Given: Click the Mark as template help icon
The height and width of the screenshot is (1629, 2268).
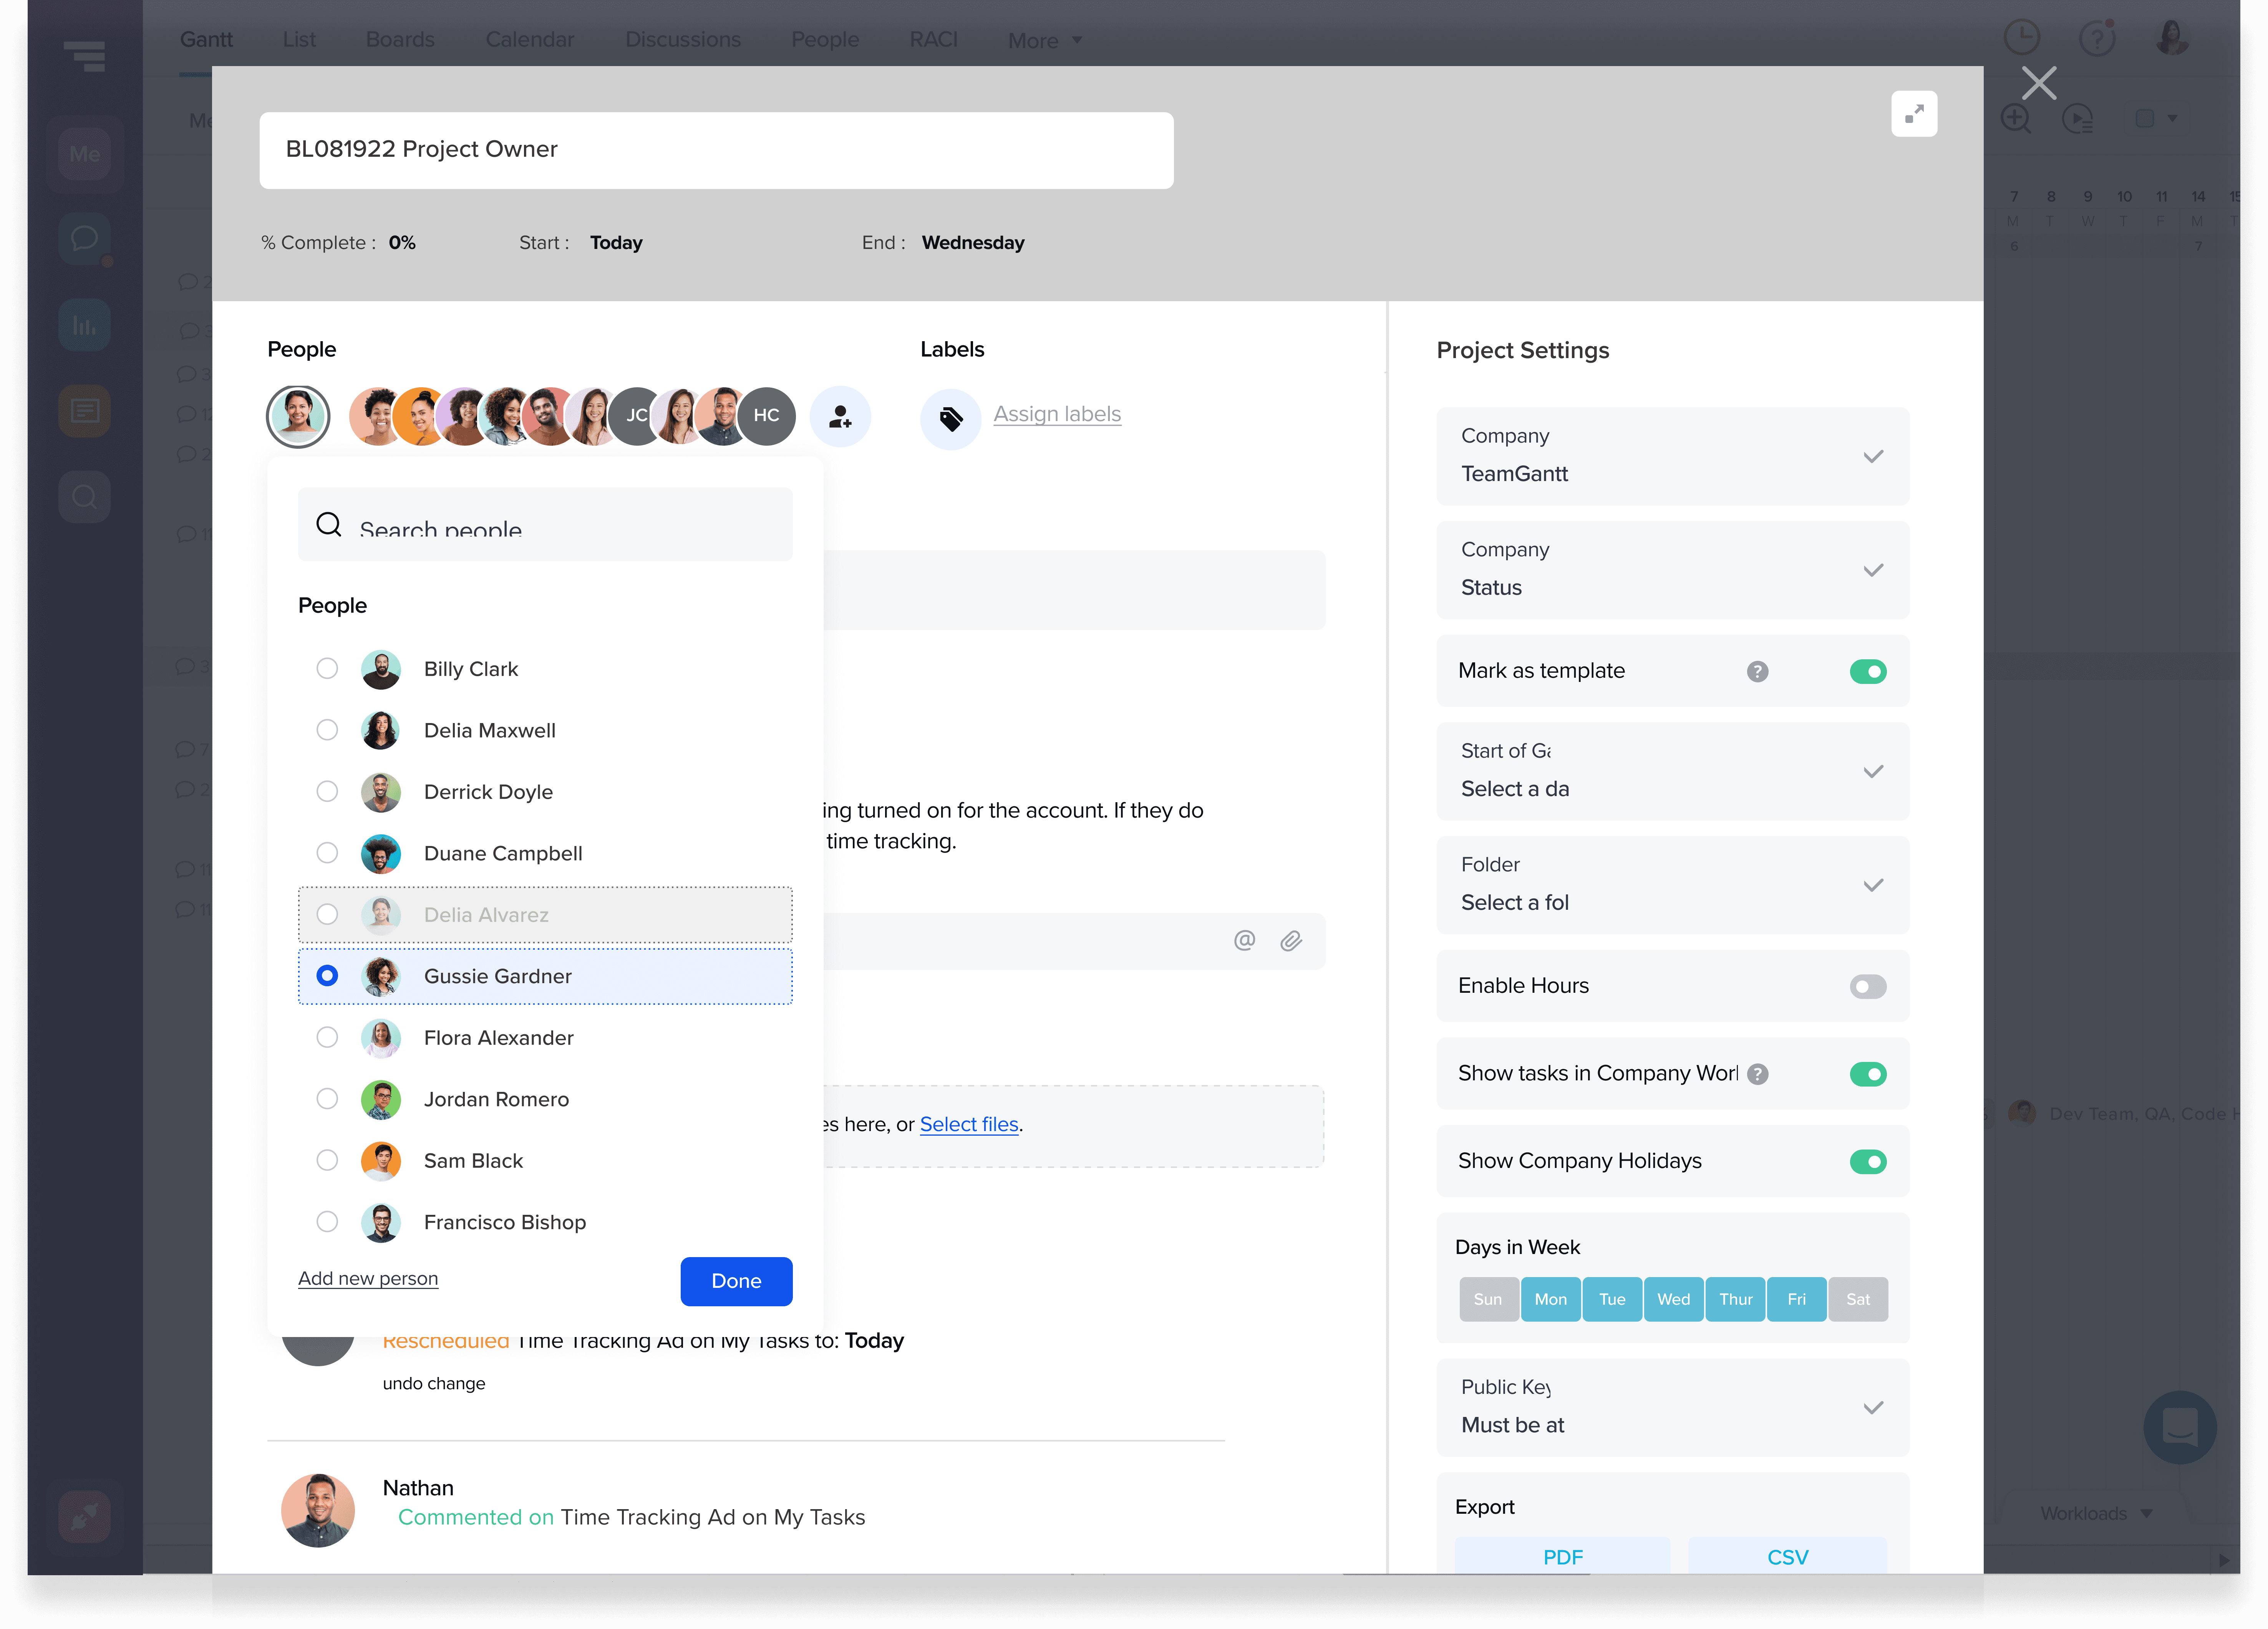Looking at the screenshot, I should coord(1757,671).
